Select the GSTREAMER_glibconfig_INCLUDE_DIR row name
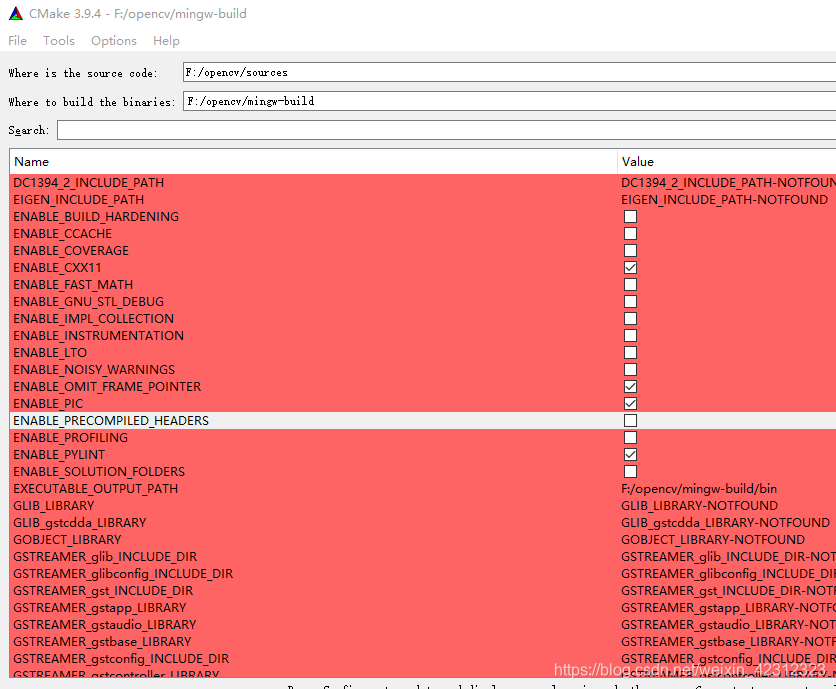This screenshot has width=836, height=689. click(x=123, y=574)
